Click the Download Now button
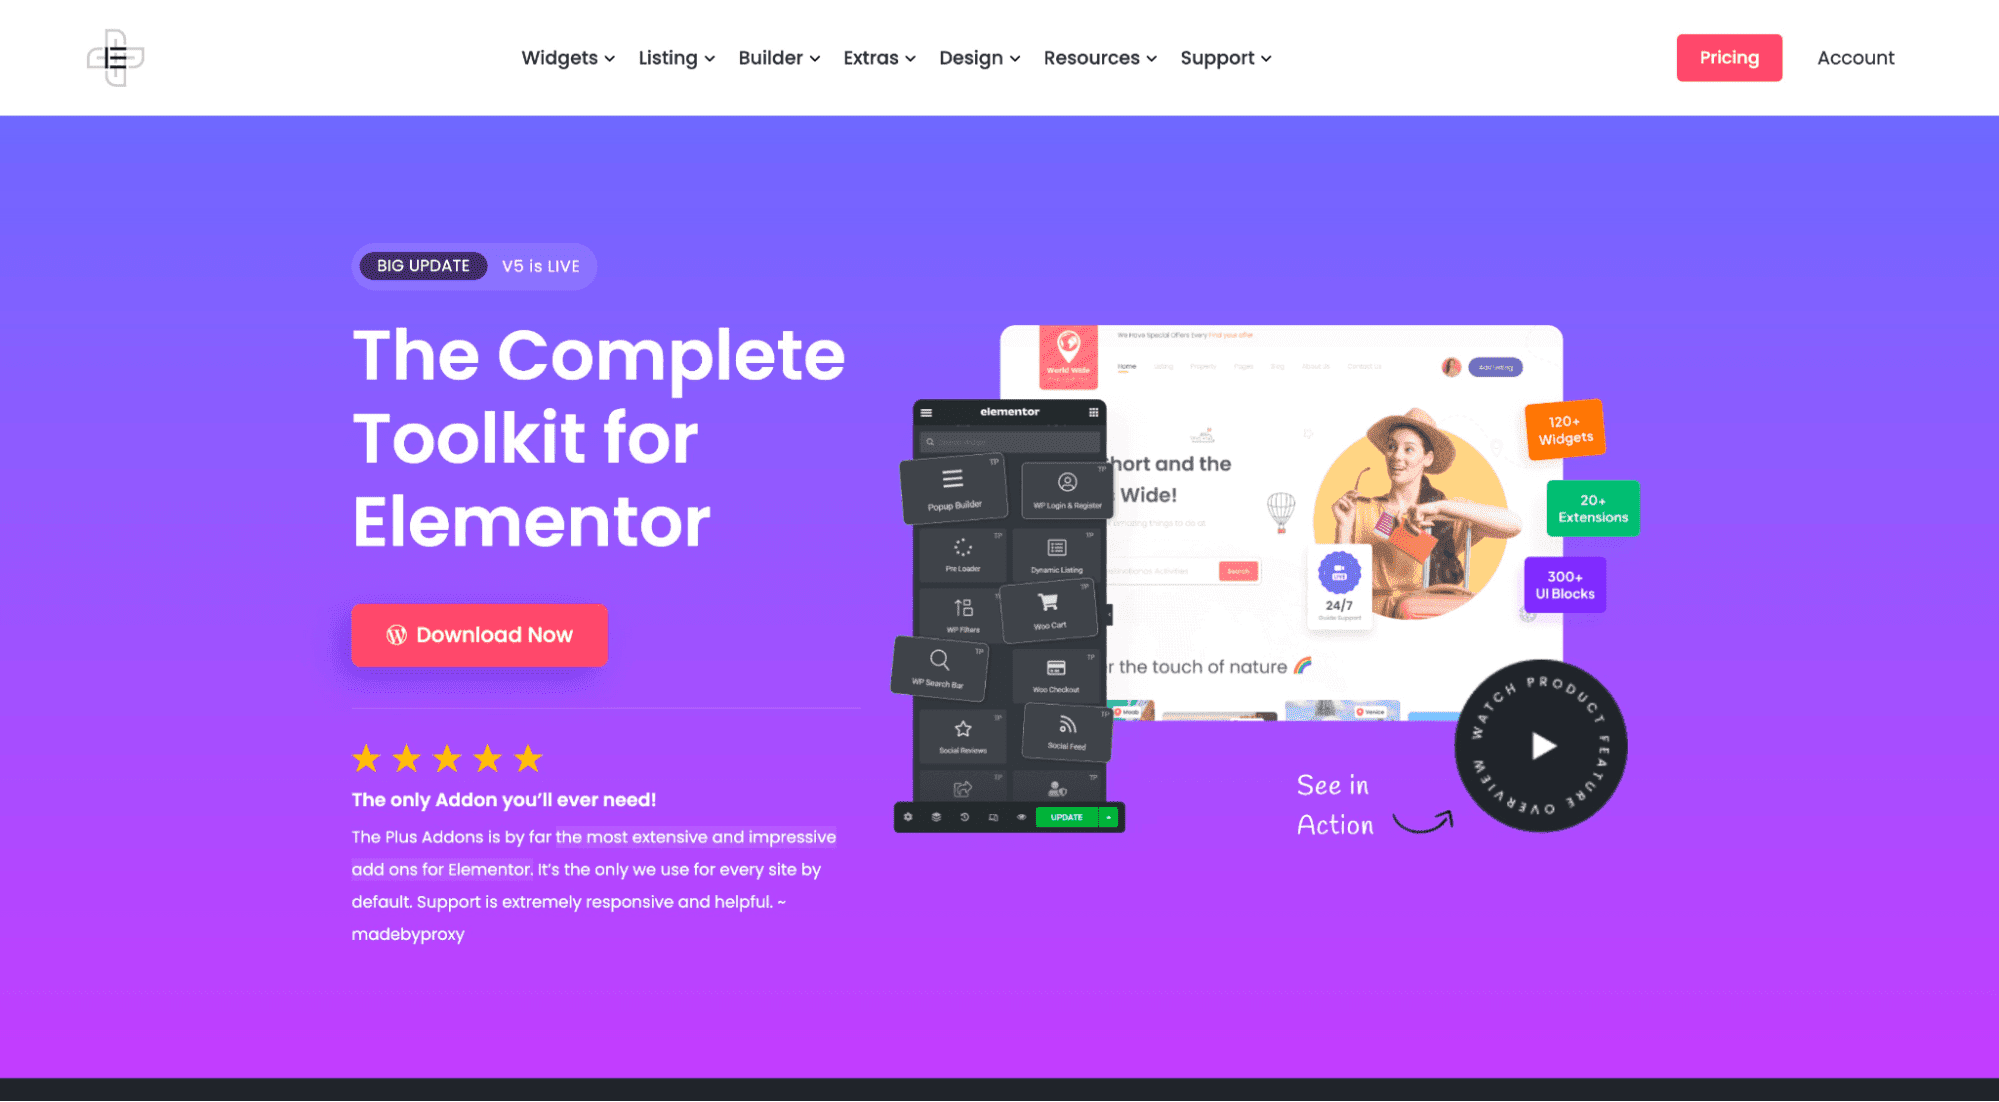The height and width of the screenshot is (1102, 1999). click(x=478, y=635)
